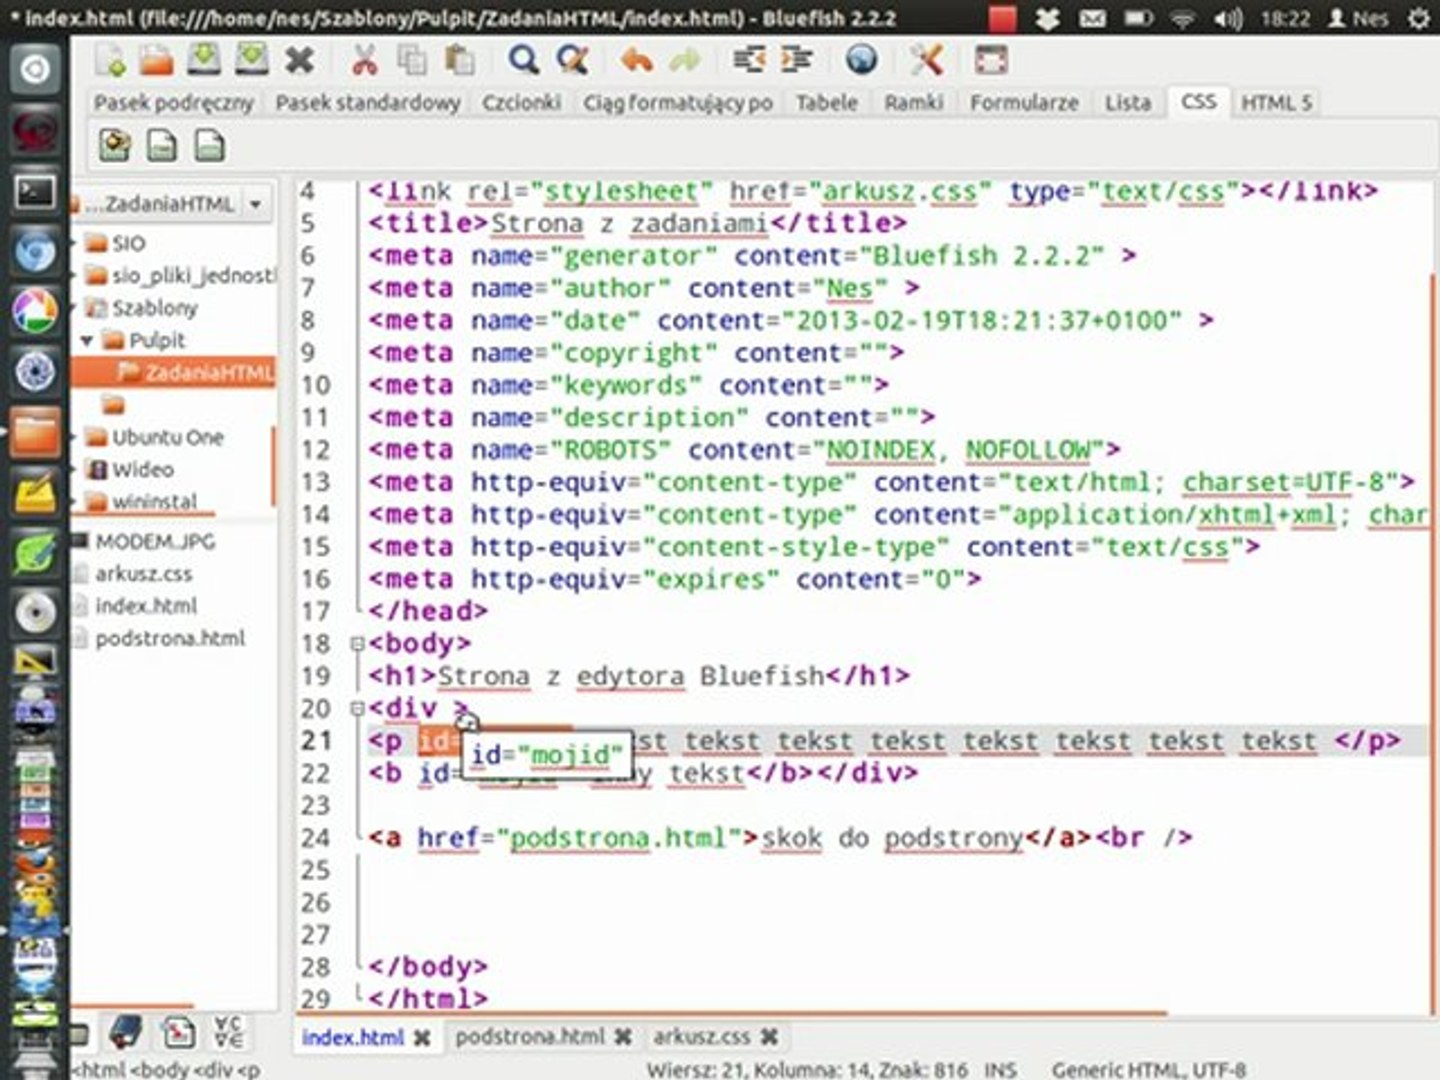Unindent the selected lines

coord(748,61)
